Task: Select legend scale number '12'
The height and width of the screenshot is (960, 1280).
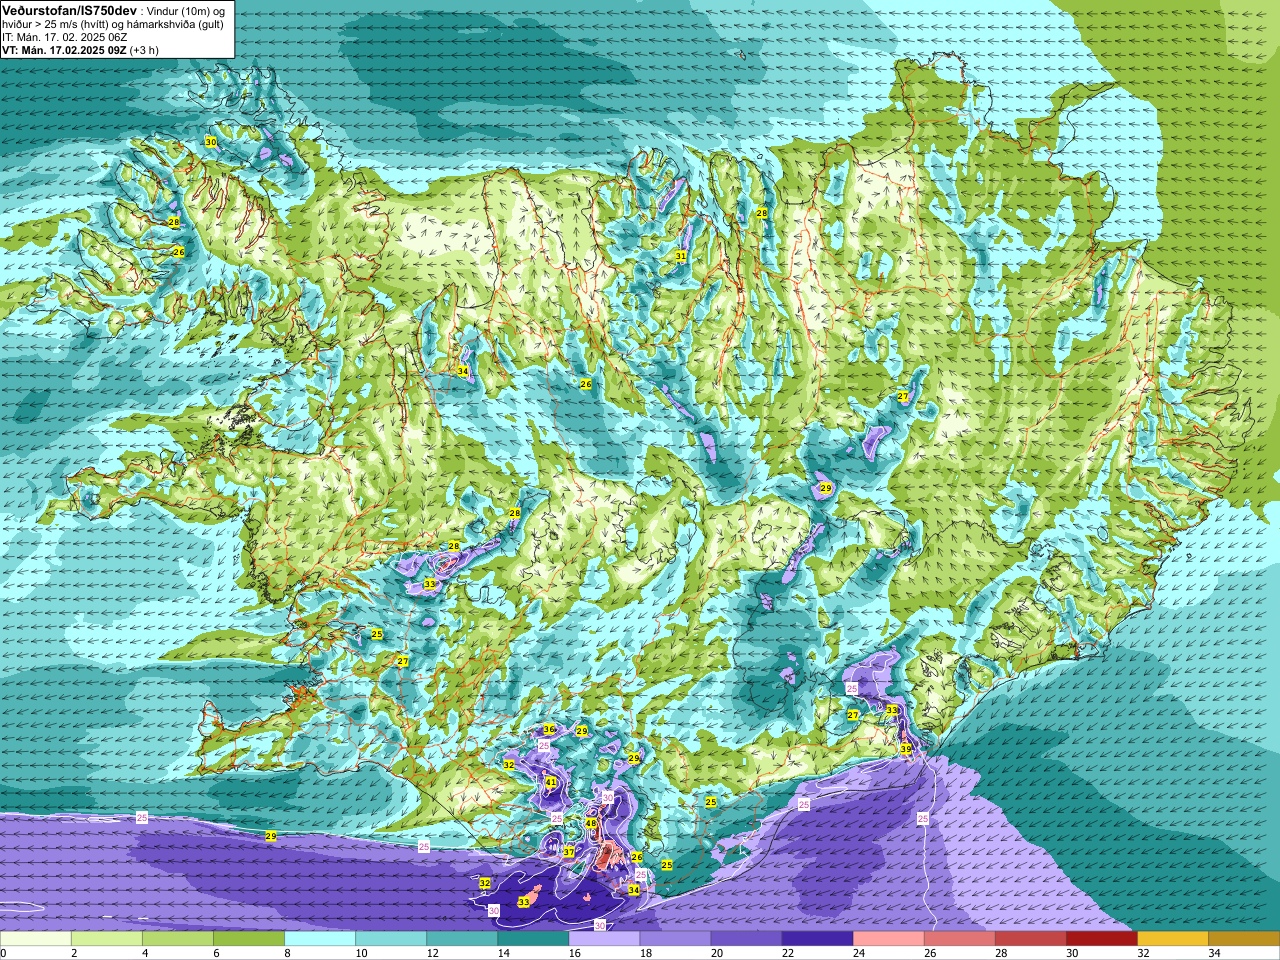Action: (x=432, y=953)
